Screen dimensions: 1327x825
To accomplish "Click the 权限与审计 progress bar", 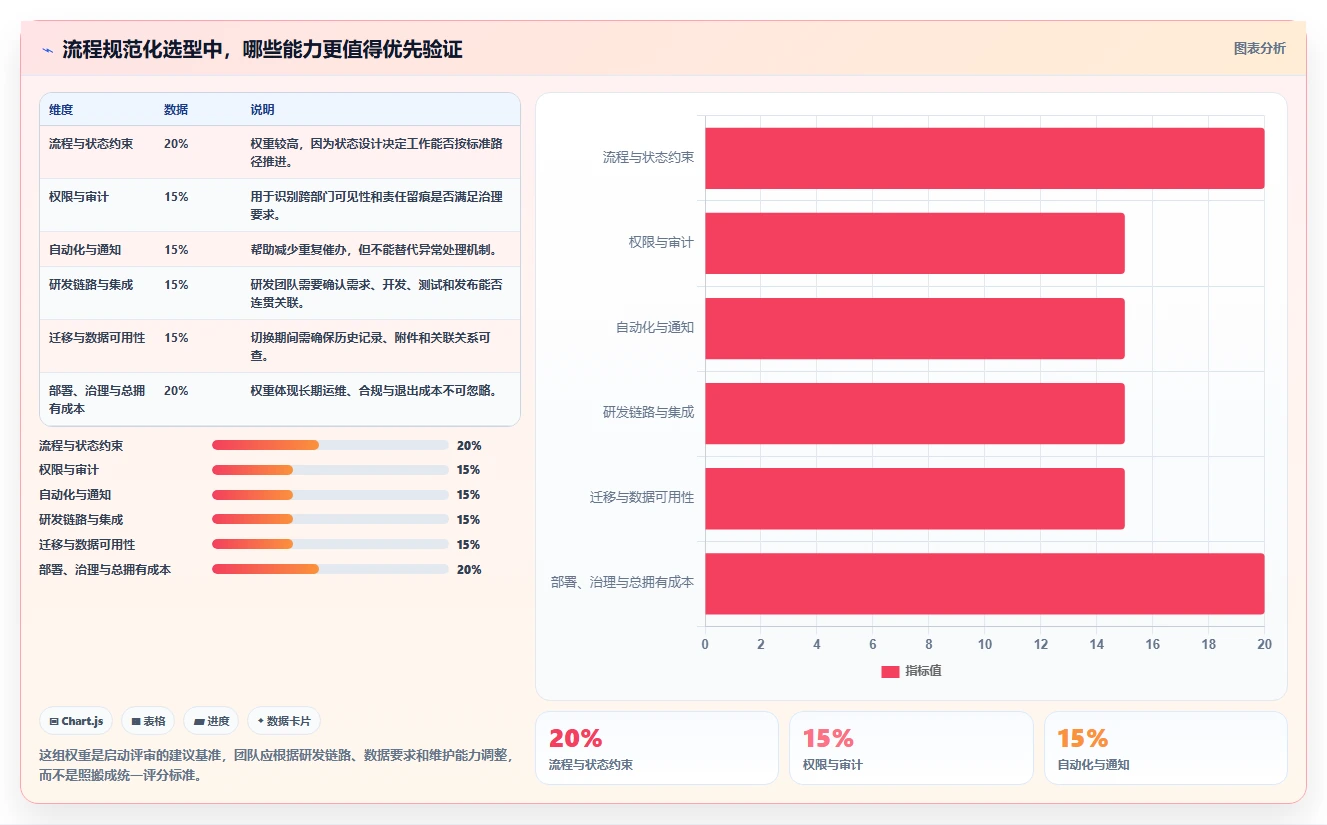I will [x=330, y=470].
